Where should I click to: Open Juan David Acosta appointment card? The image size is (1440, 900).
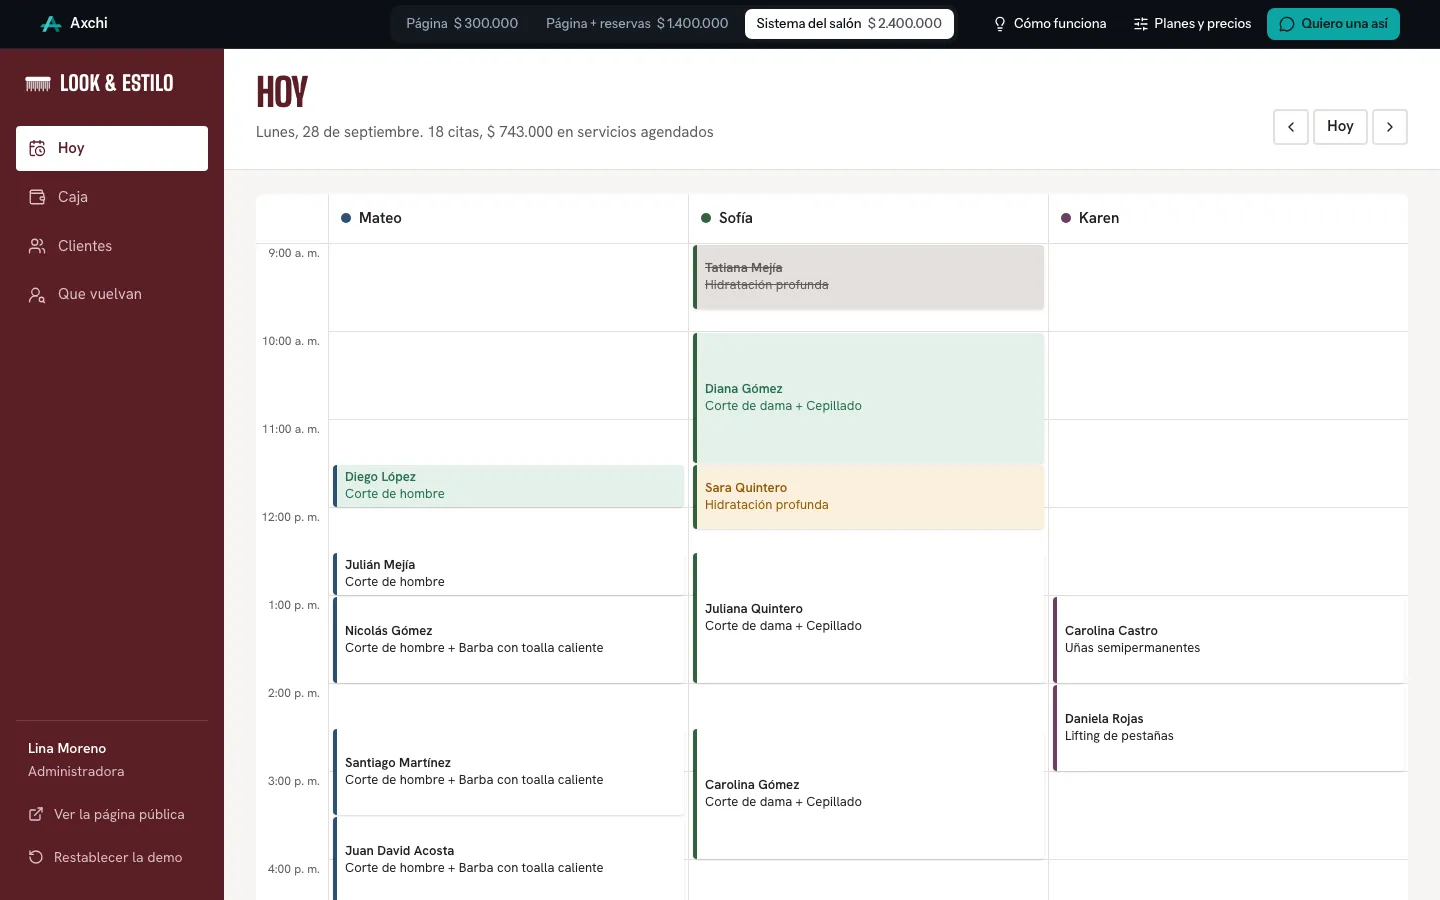tap(509, 859)
